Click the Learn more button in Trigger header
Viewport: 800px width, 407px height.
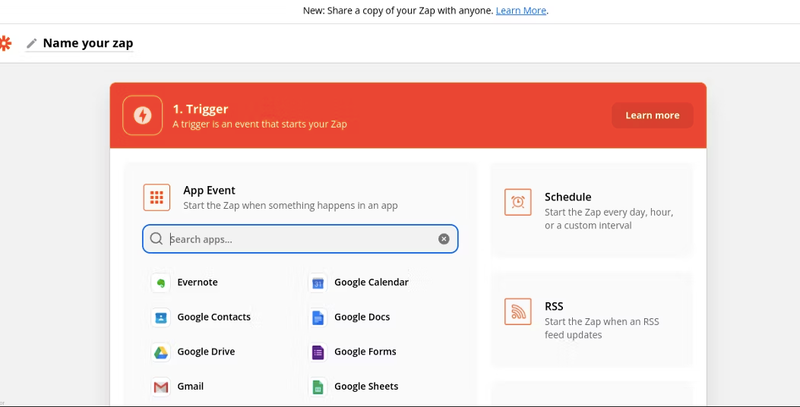pyautogui.click(x=653, y=115)
